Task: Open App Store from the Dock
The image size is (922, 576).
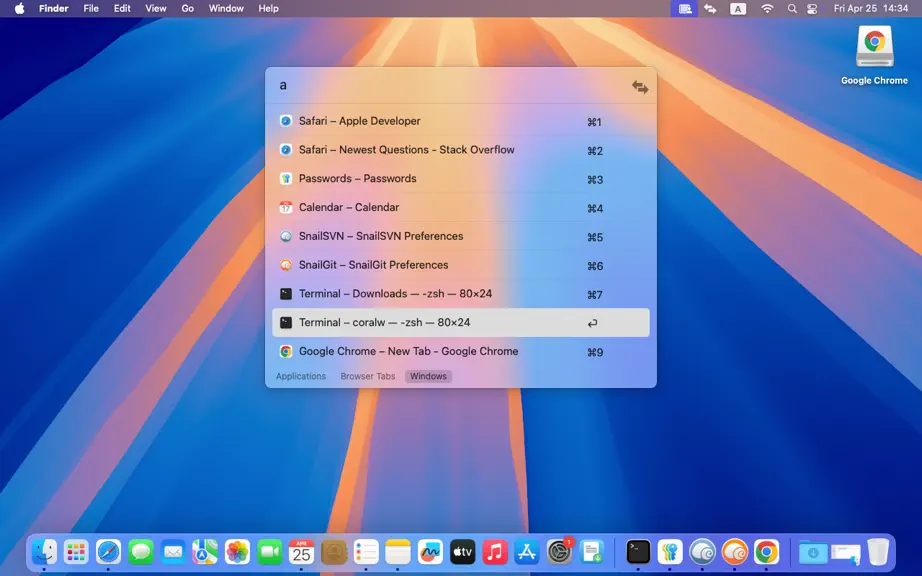Action: (527, 552)
